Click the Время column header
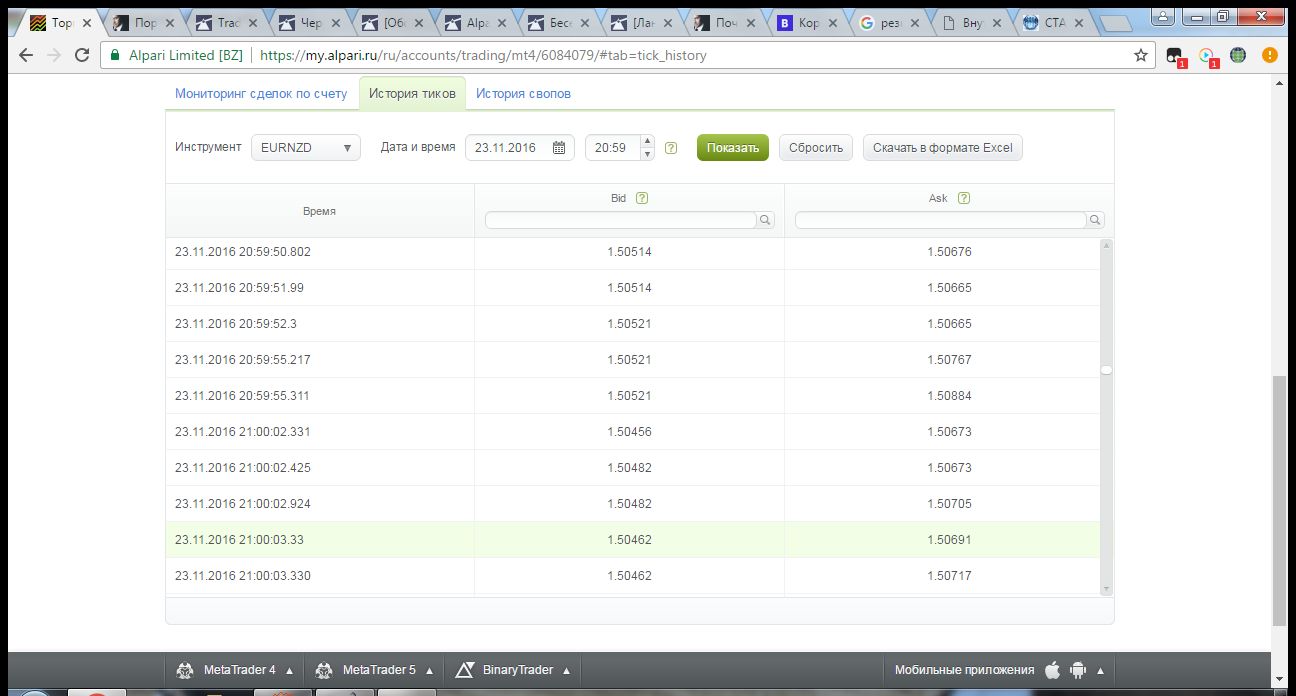This screenshot has width=1296, height=696. click(x=320, y=211)
